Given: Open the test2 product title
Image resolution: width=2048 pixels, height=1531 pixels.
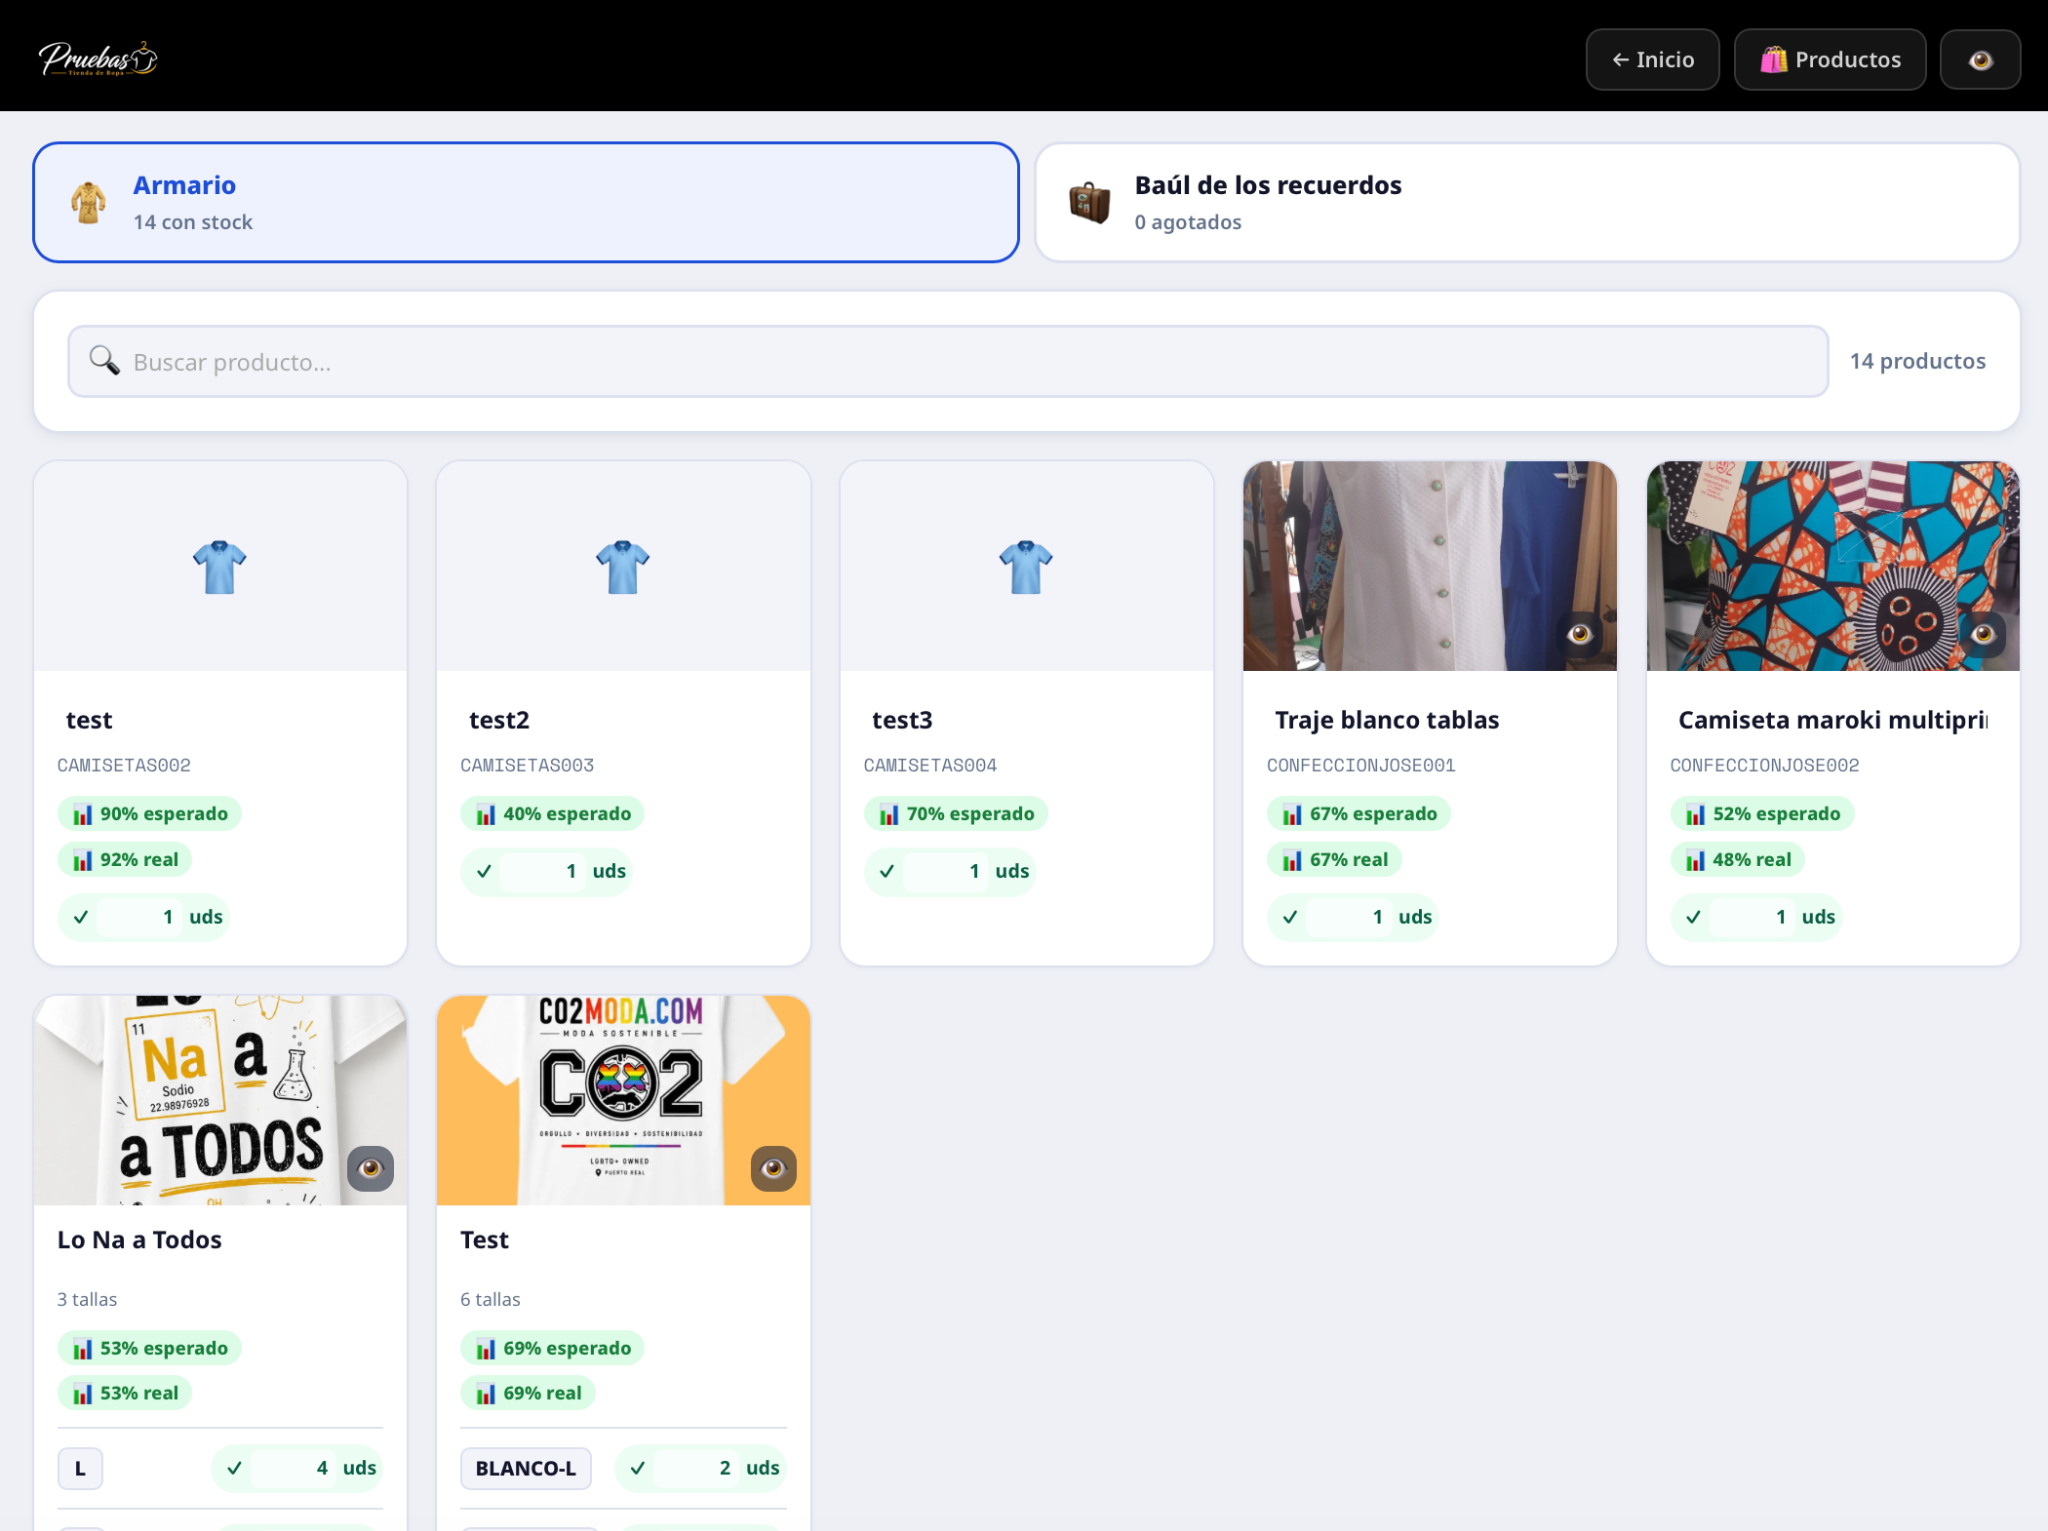Looking at the screenshot, I should (499, 720).
